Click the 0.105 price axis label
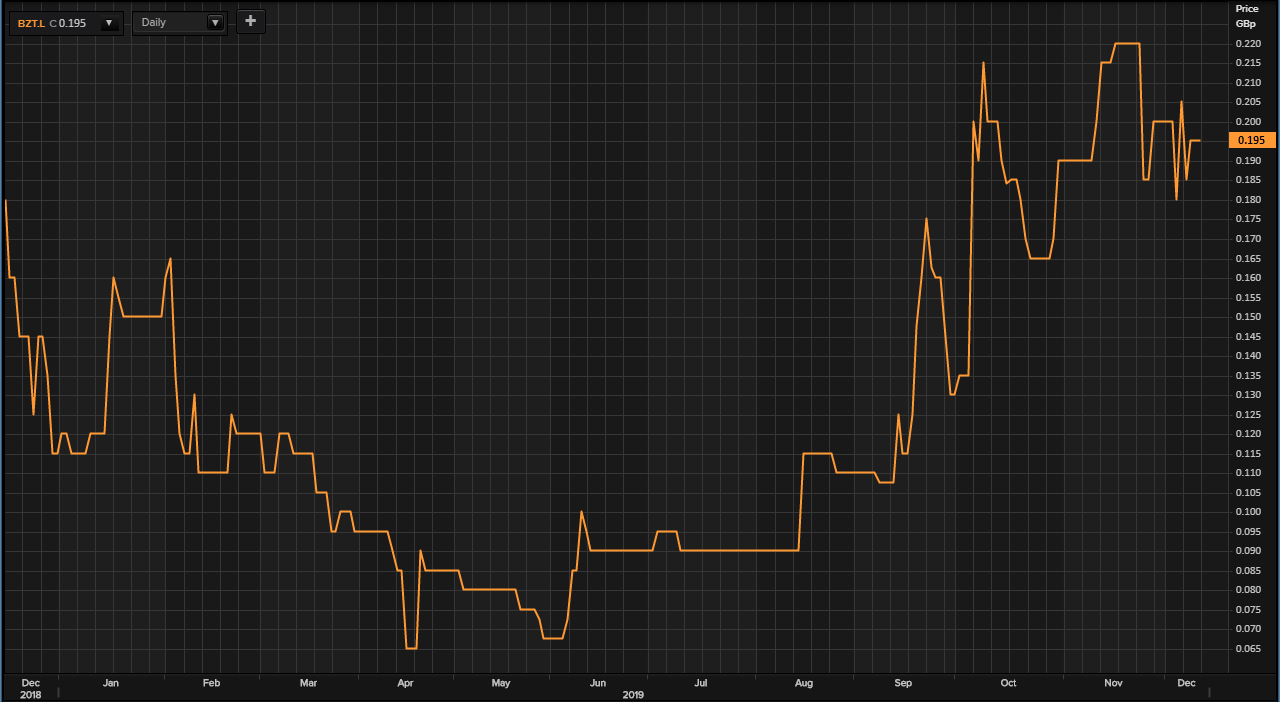 (1248, 492)
